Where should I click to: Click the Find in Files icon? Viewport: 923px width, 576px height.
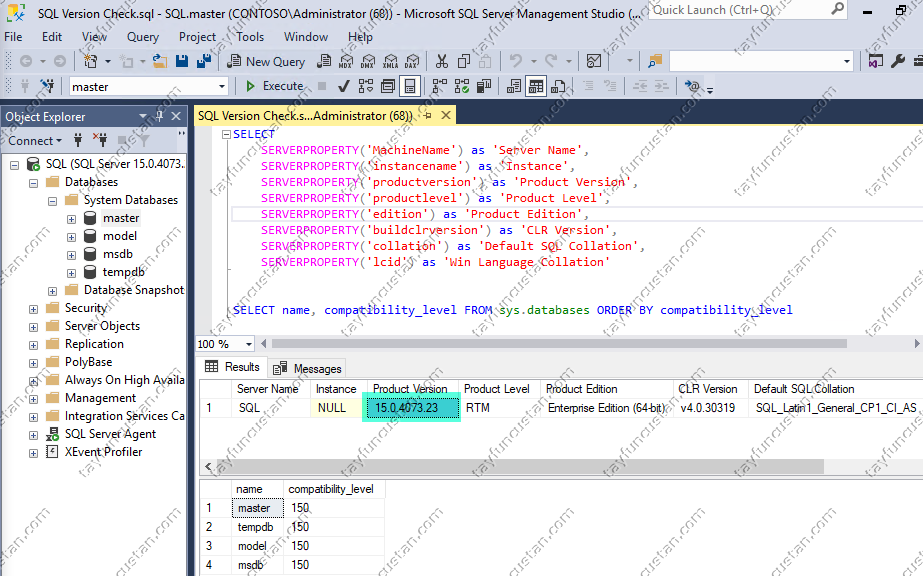[655, 61]
